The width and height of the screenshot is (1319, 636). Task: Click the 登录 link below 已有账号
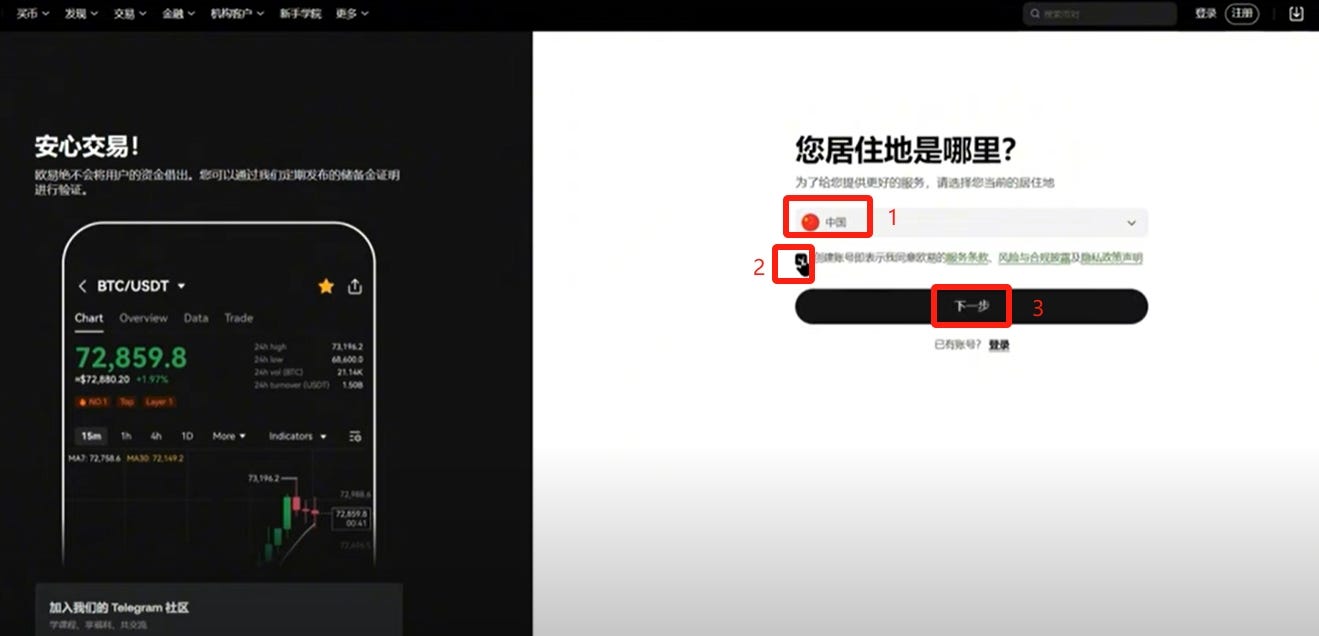pyautogui.click(x=999, y=345)
